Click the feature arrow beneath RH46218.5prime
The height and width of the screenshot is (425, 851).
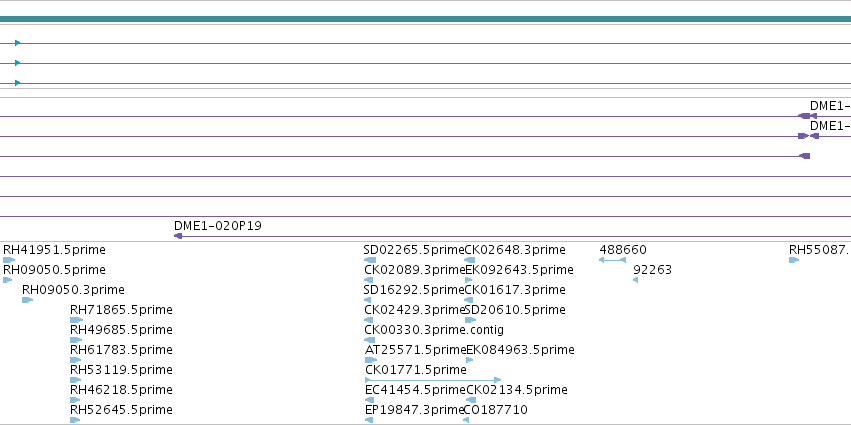point(75,400)
